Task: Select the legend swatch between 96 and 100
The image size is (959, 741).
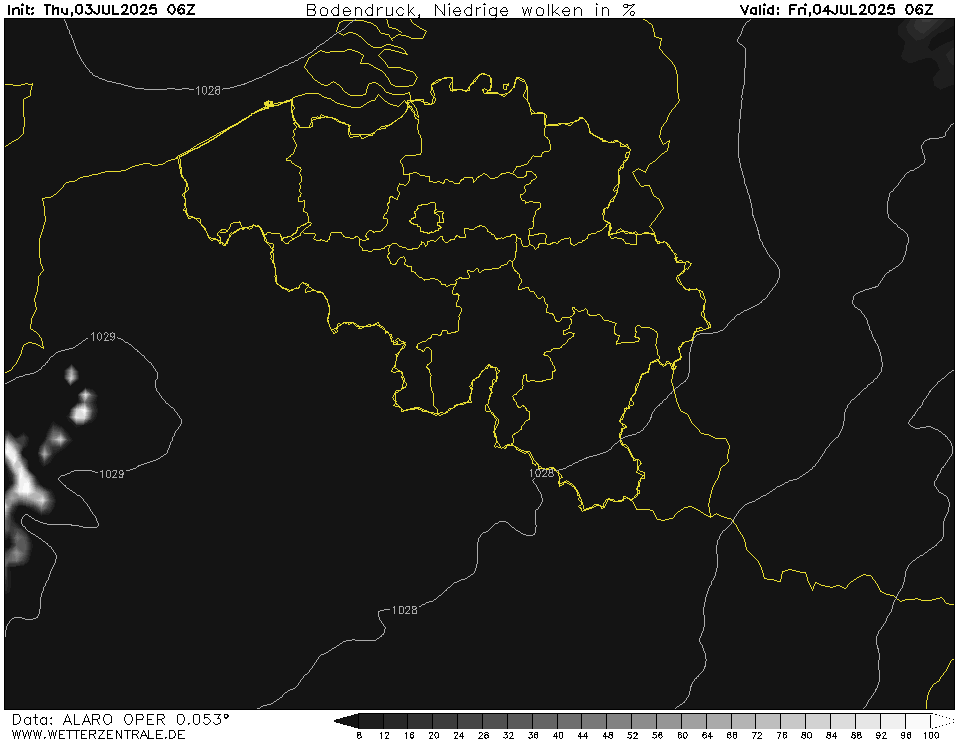Action: [918, 721]
